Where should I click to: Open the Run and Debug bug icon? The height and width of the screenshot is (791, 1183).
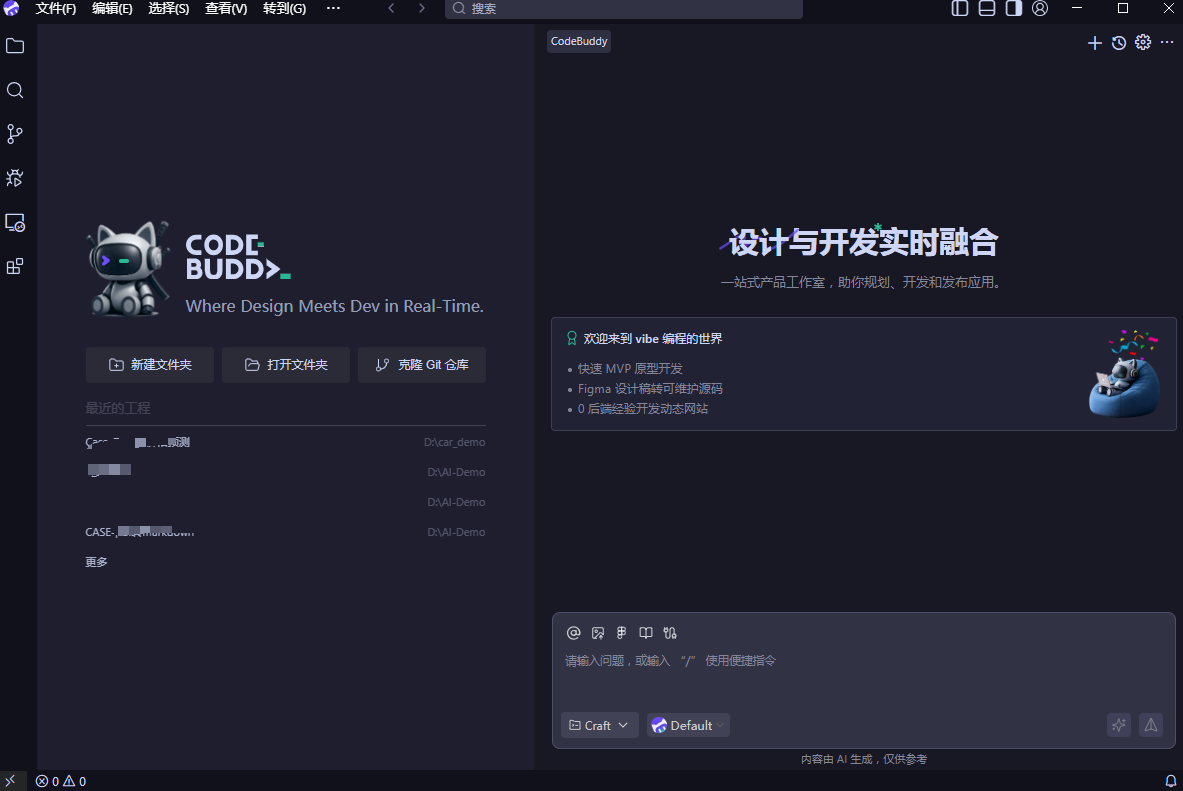pyautogui.click(x=15, y=178)
